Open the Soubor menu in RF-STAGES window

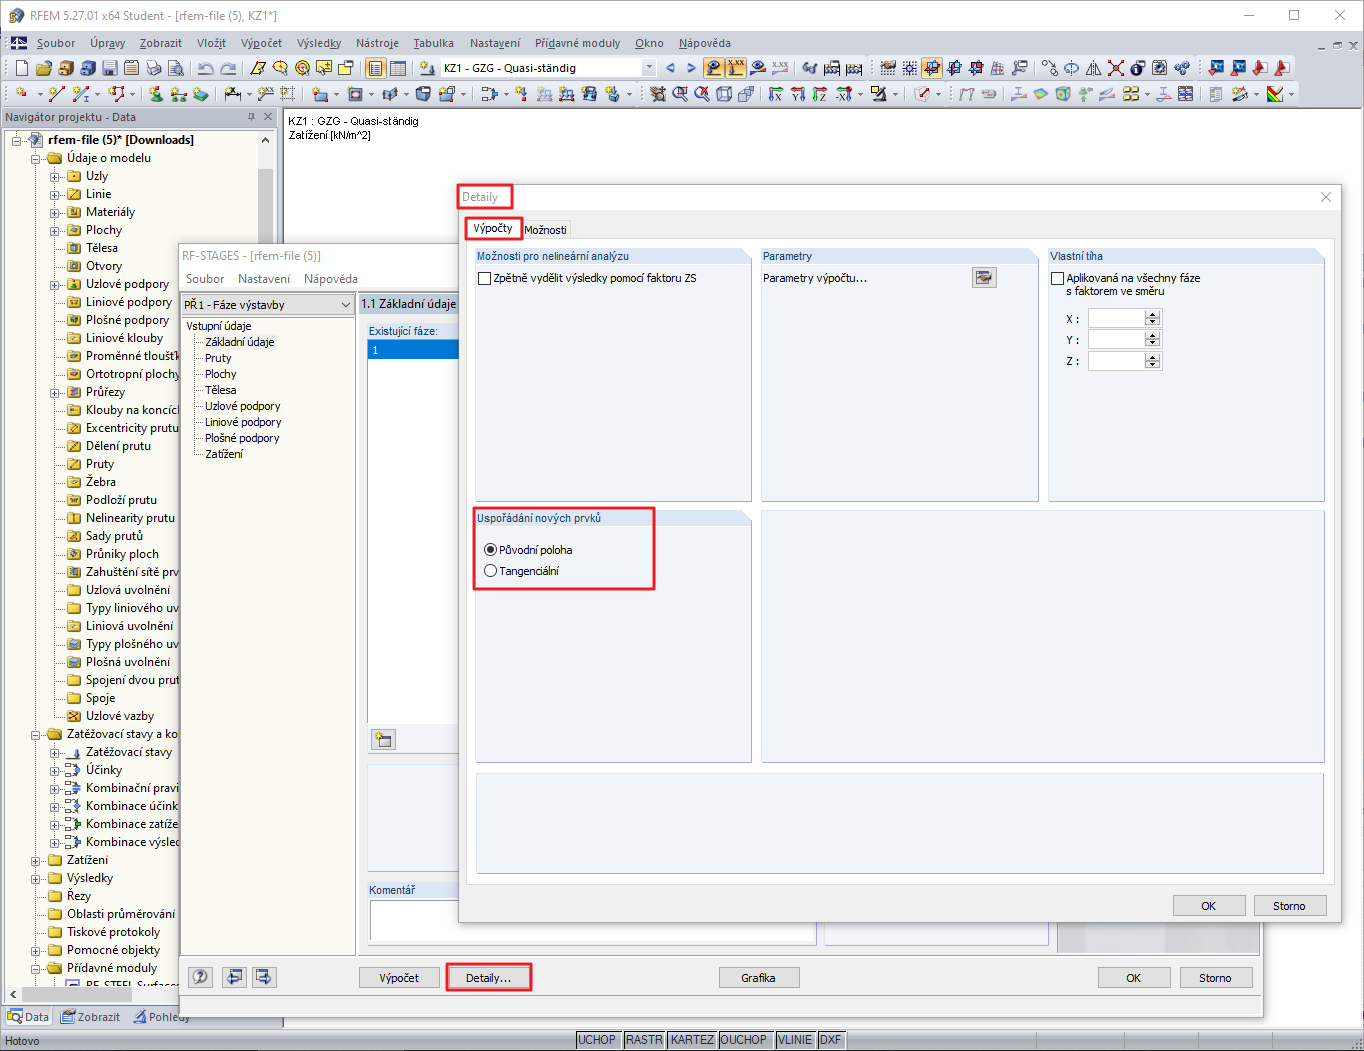point(205,279)
